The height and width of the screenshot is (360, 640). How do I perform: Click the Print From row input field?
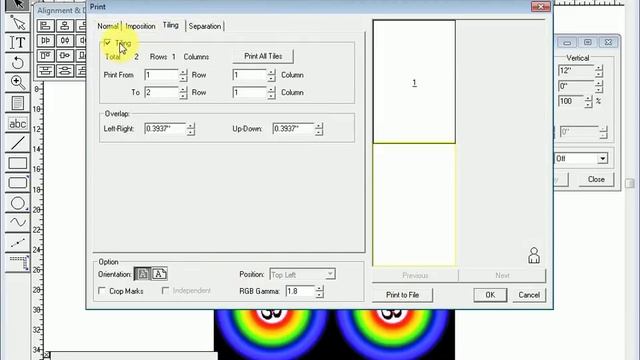162,75
